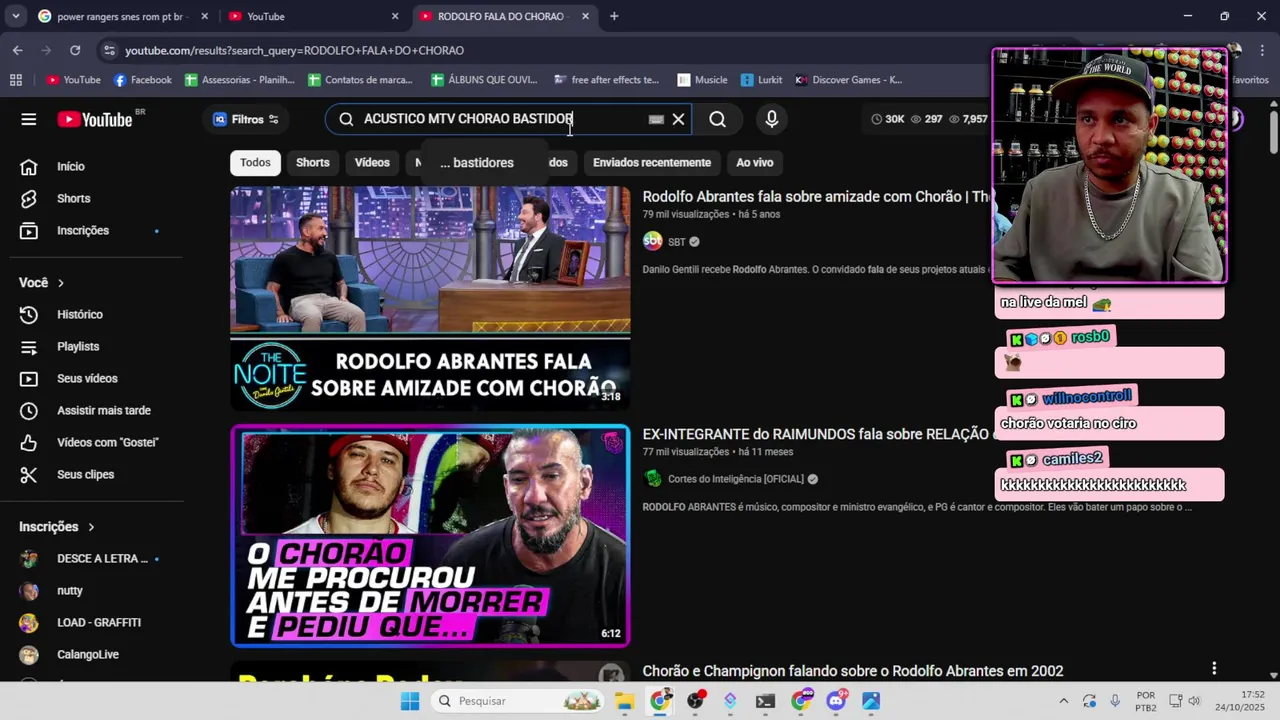Image resolution: width=1280 pixels, height=720 pixels.
Task: Open Cortes do Inteligência channel avatar
Action: click(x=652, y=479)
